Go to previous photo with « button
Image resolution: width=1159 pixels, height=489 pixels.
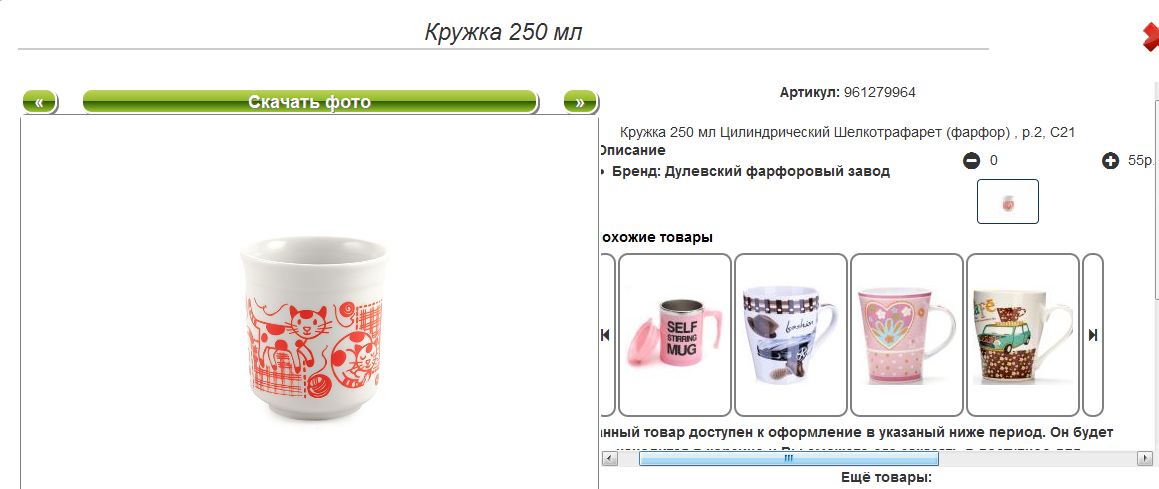pyautogui.click(x=40, y=102)
